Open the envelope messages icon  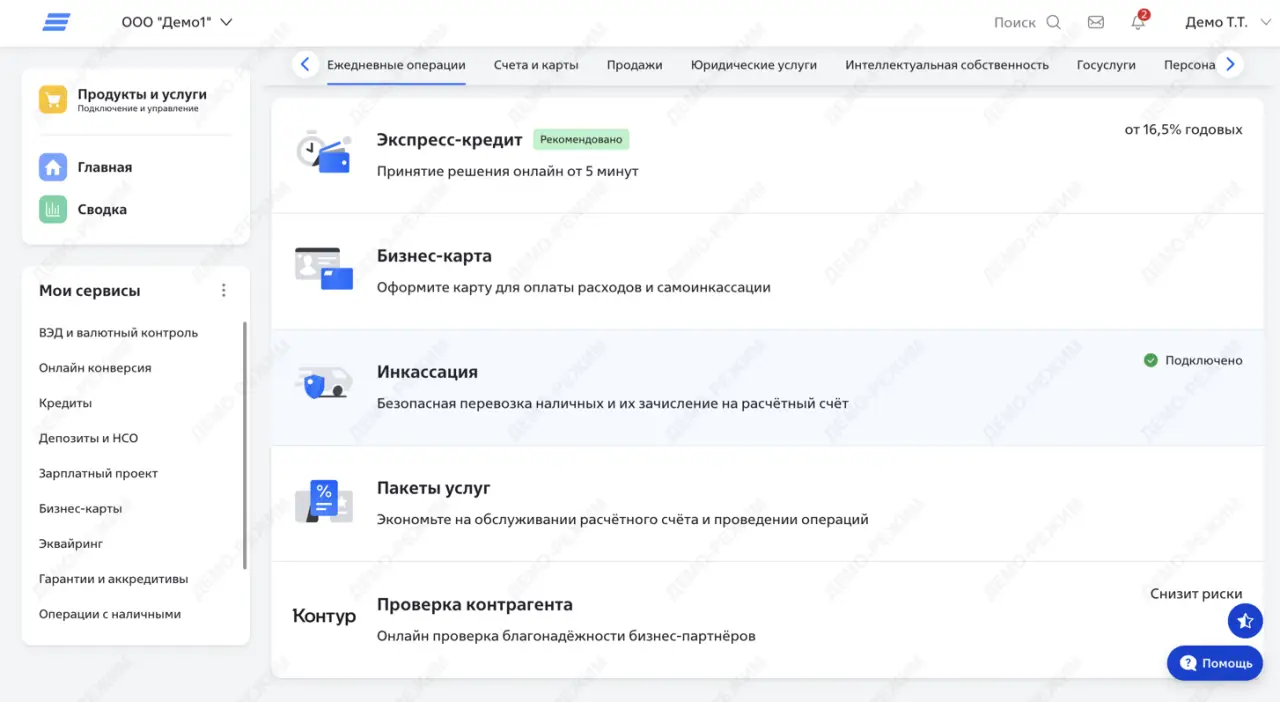[x=1095, y=21]
